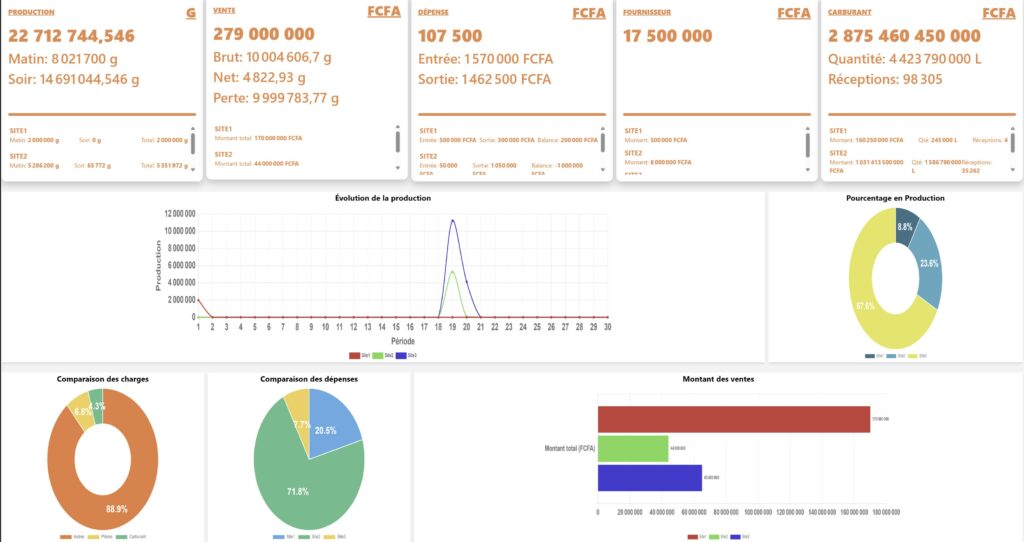Screen dimensions: 1024x542
Task: Click the G unit label on the PRODUCTION card
Action: point(190,13)
